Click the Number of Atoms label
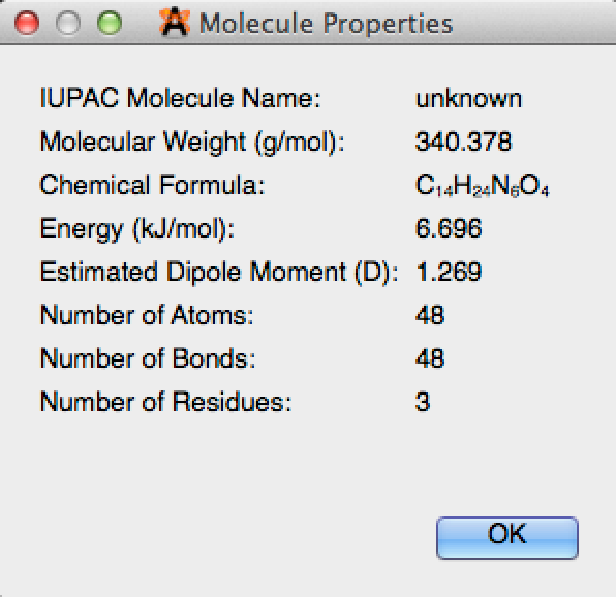The height and width of the screenshot is (598, 616). pyautogui.click(x=147, y=316)
